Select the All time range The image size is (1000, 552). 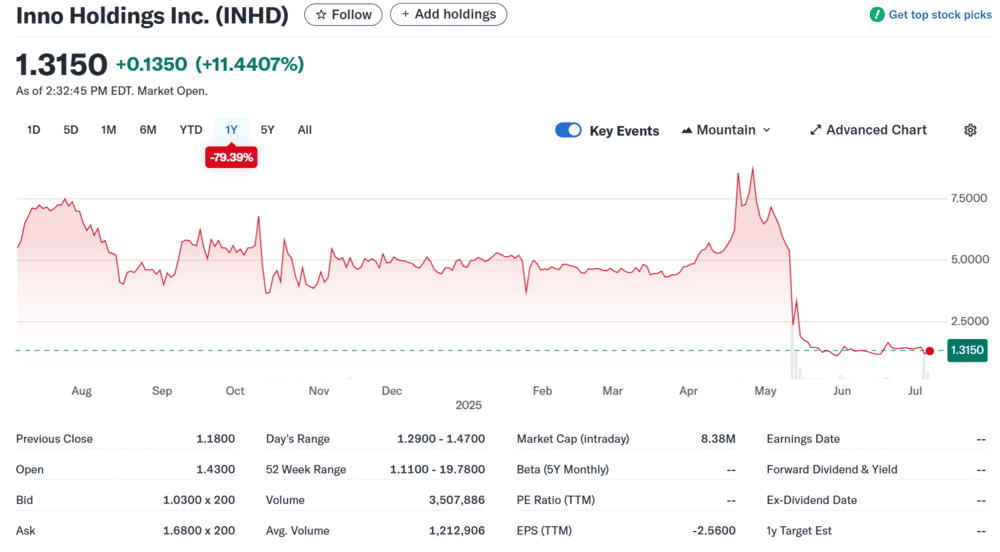[x=305, y=130]
